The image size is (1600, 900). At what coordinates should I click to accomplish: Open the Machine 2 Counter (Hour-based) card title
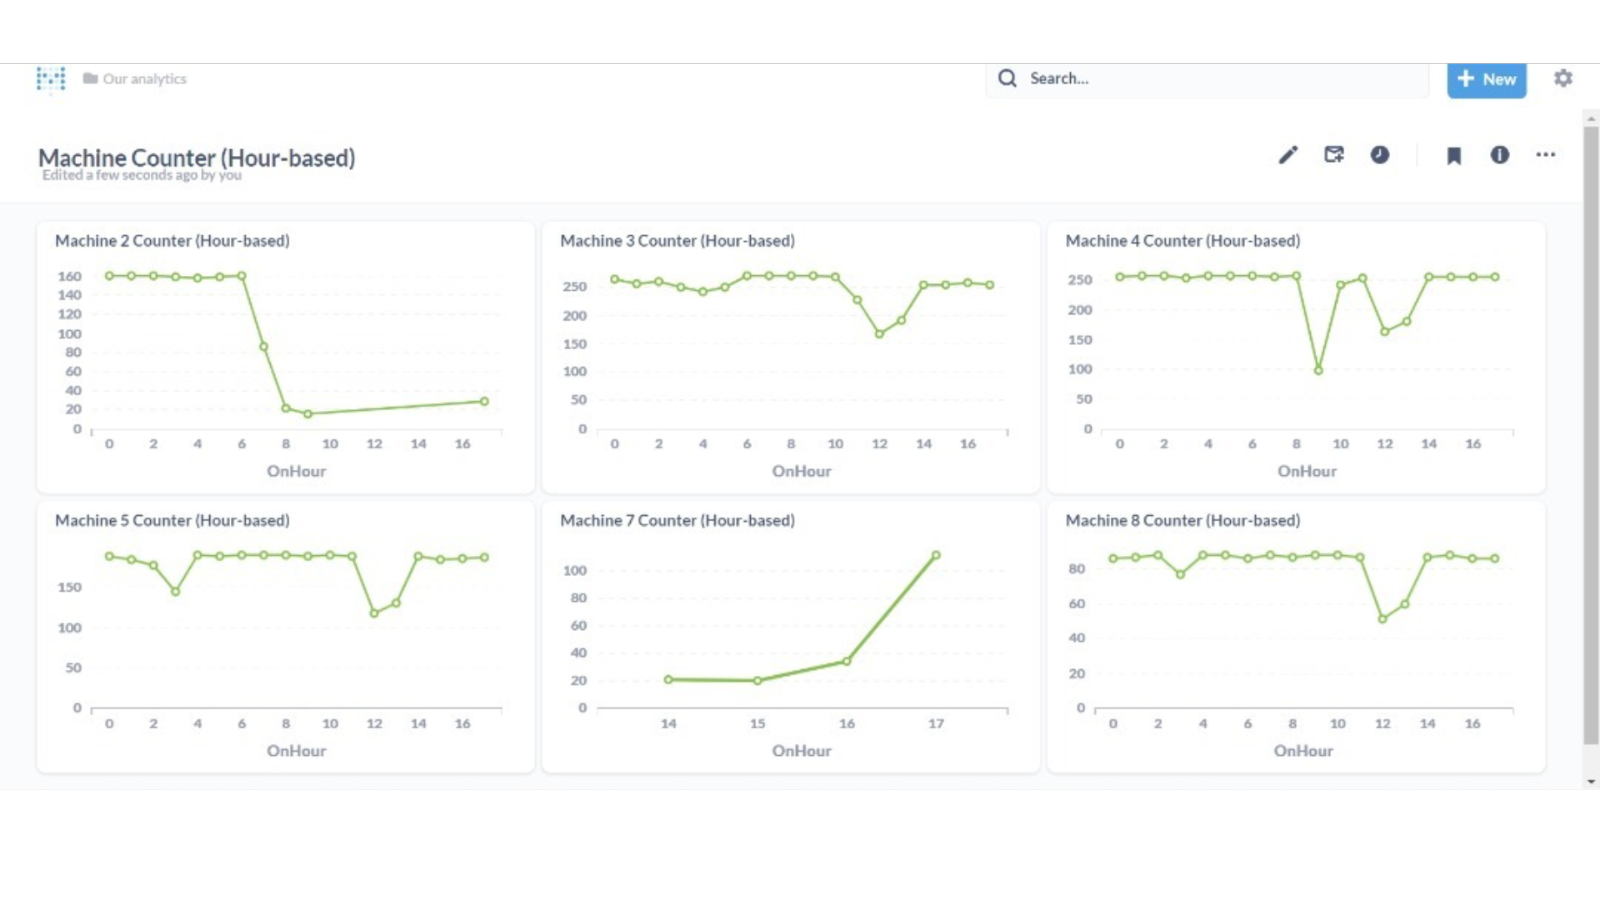pyautogui.click(x=172, y=241)
